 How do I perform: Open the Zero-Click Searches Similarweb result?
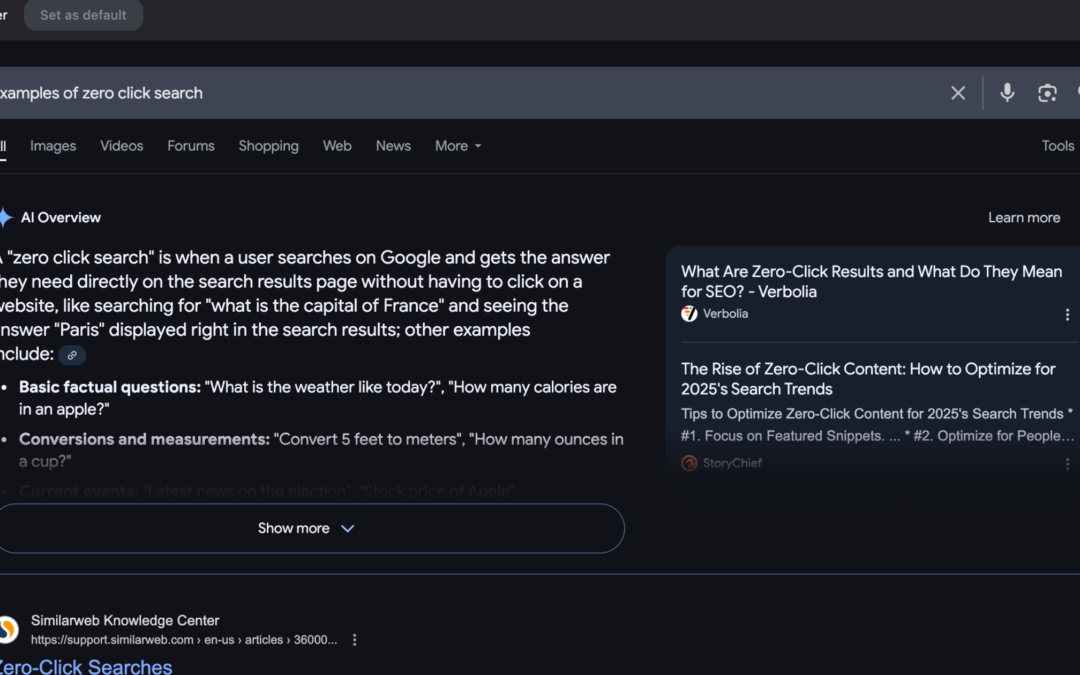85,666
